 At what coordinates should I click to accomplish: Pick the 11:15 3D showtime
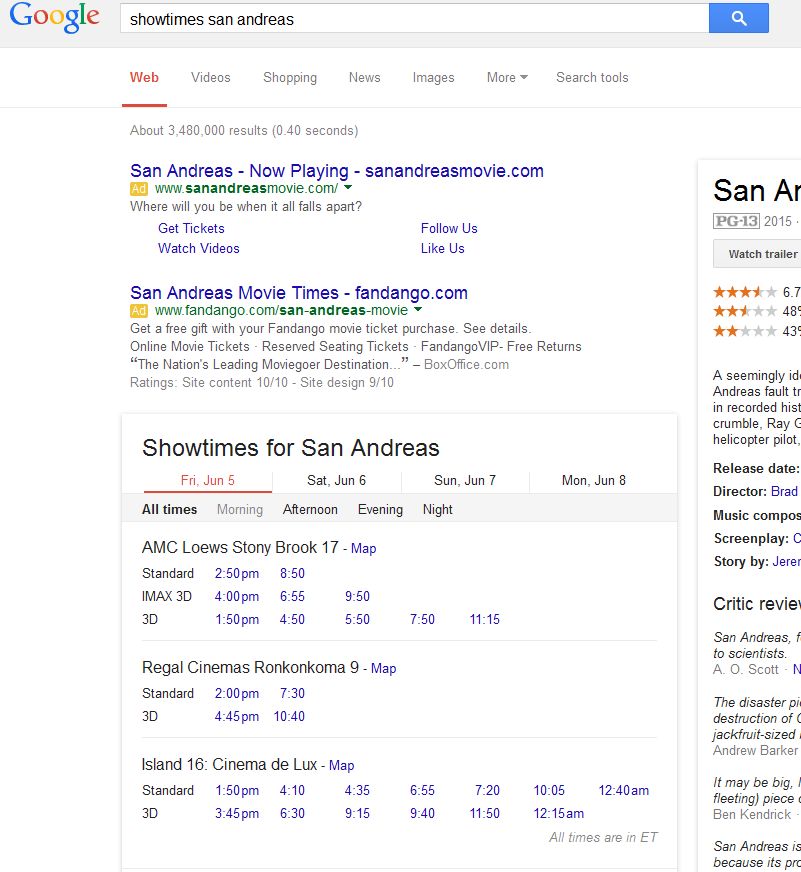point(484,620)
